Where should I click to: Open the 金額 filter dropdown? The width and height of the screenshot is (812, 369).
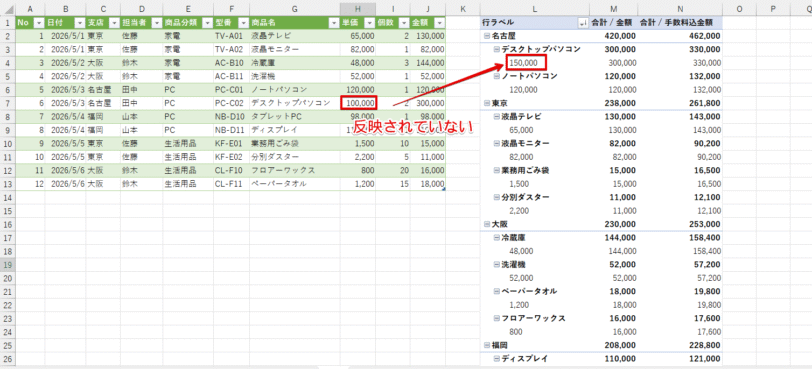click(439, 23)
